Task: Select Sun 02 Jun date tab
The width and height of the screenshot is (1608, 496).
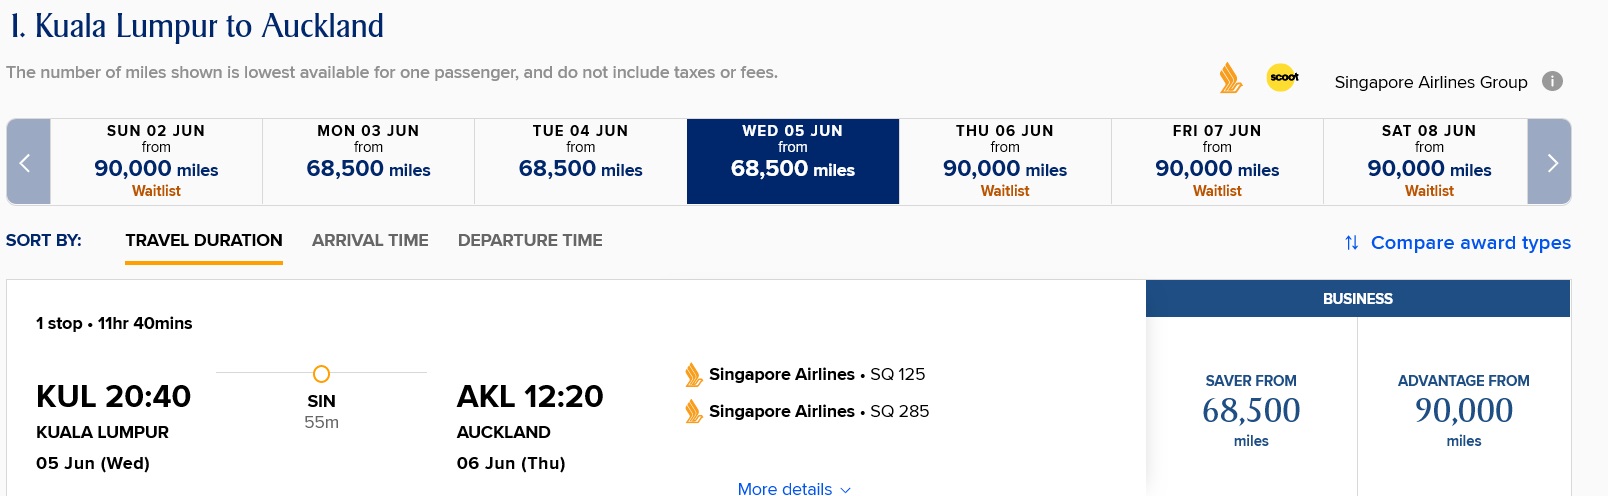Action: (156, 162)
